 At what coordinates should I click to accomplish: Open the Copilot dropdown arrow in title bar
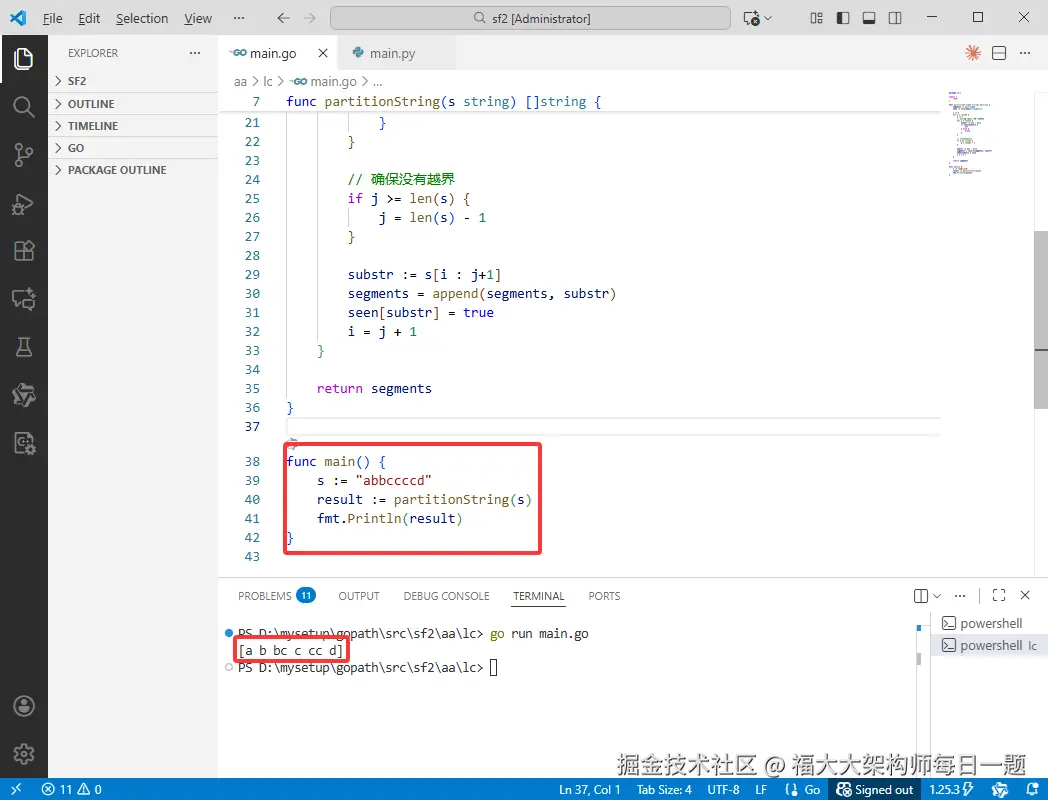click(x=768, y=18)
